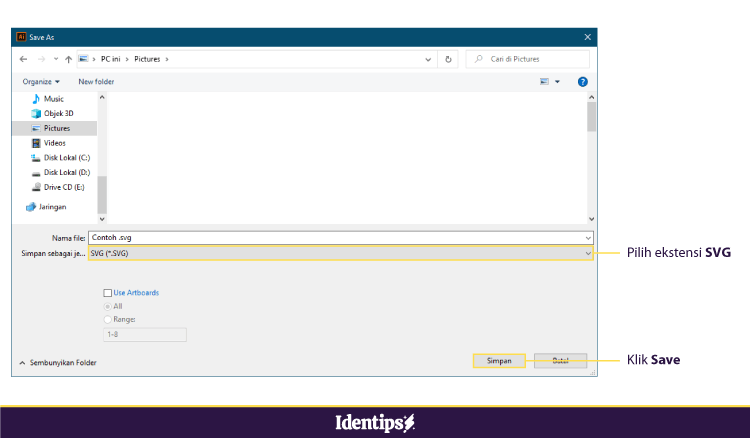Image resolution: width=750 pixels, height=438 pixels.
Task: Select Disk Lokal (C:) drive
Action: 66,158
